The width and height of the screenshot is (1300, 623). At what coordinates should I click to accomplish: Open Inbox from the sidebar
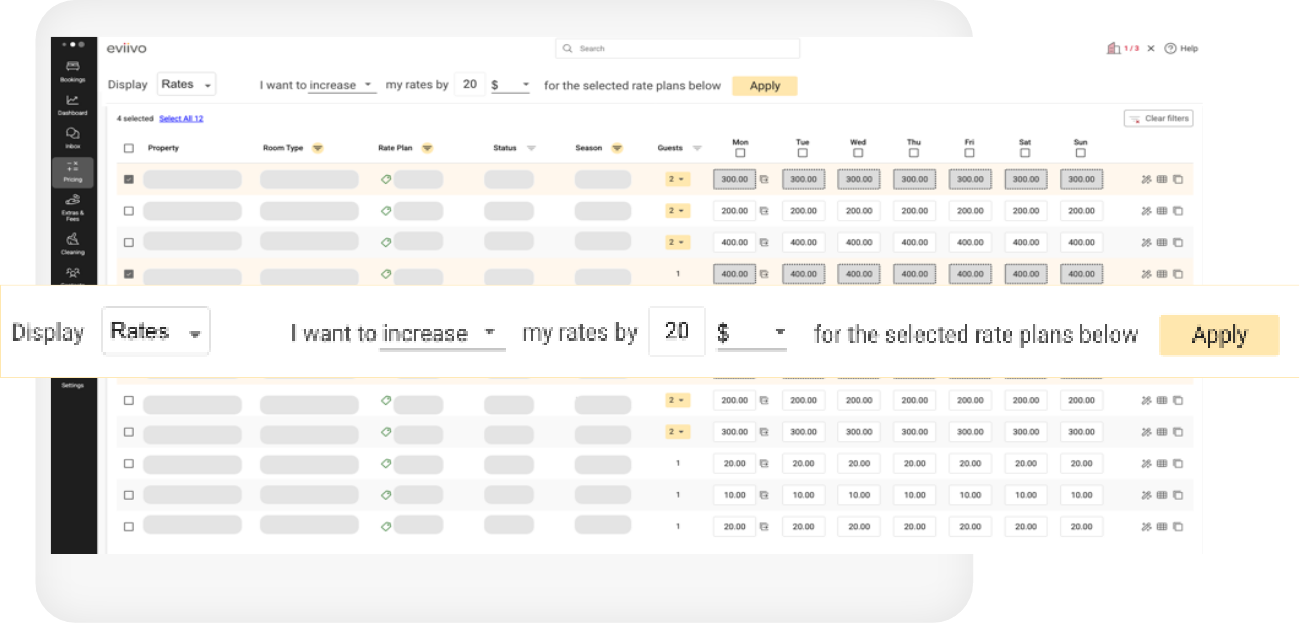[x=72, y=134]
